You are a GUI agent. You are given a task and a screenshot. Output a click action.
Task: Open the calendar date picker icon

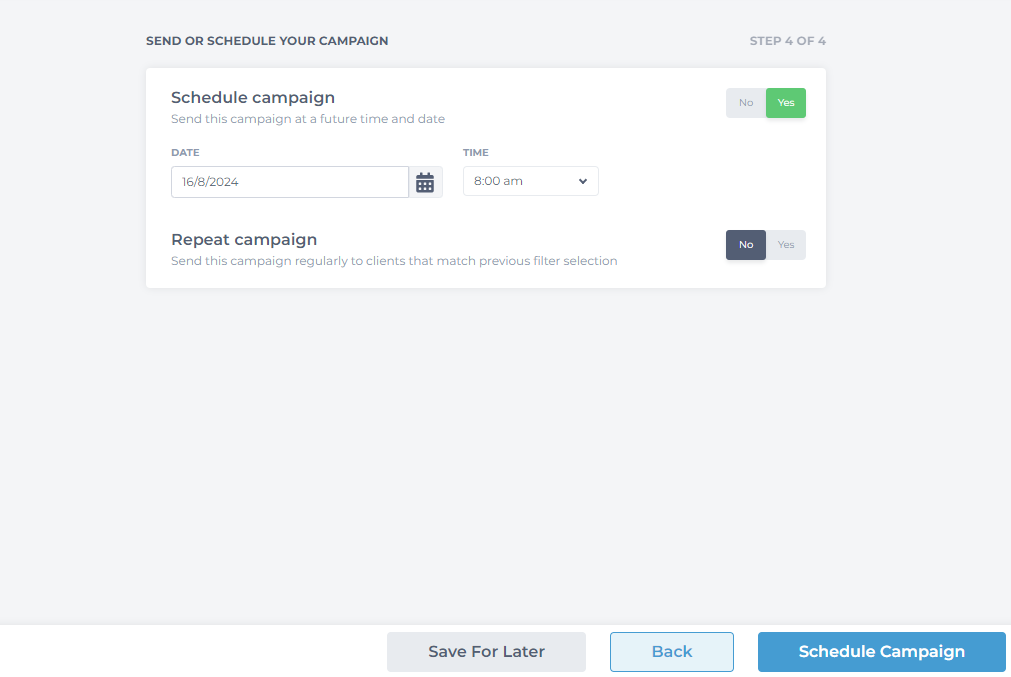pyautogui.click(x=425, y=182)
